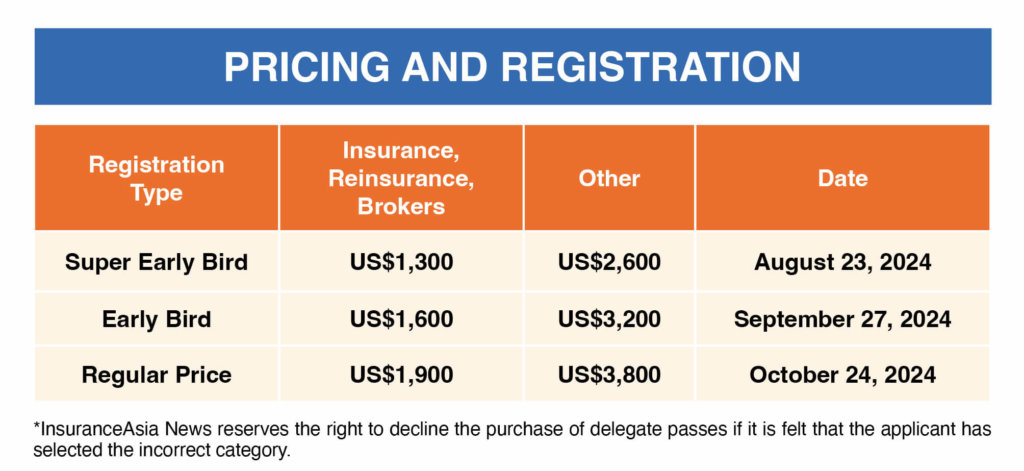The image size is (1024, 471).
Task: Click the Pricing and Registration banner
Action: (513, 66)
